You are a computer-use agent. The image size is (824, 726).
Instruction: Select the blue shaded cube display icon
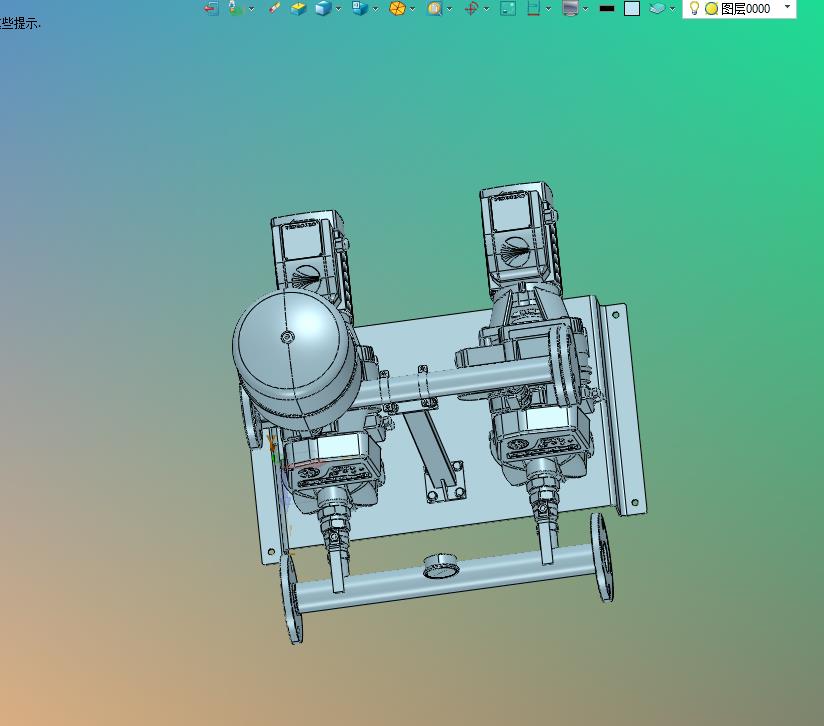coord(323,8)
